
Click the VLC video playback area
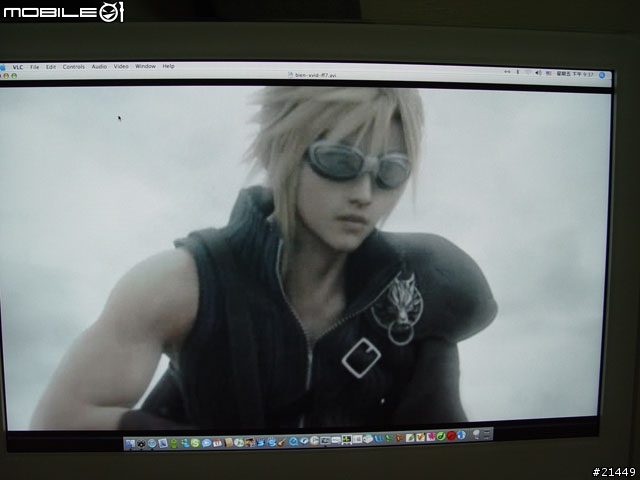tap(304, 257)
